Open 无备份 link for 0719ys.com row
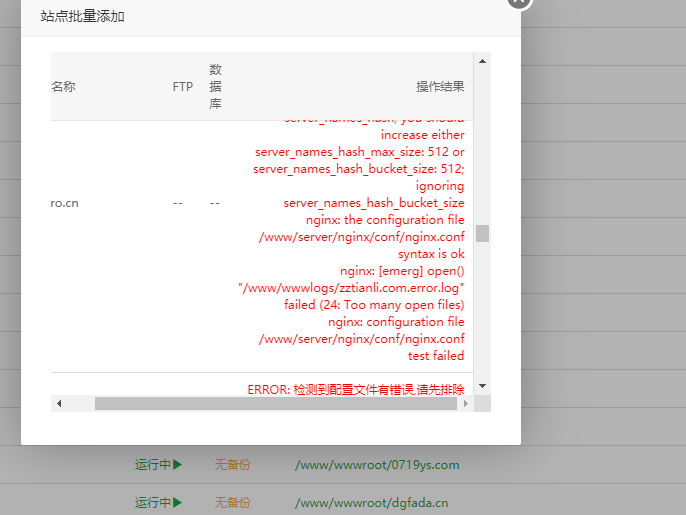The image size is (686, 515). [x=232, y=465]
